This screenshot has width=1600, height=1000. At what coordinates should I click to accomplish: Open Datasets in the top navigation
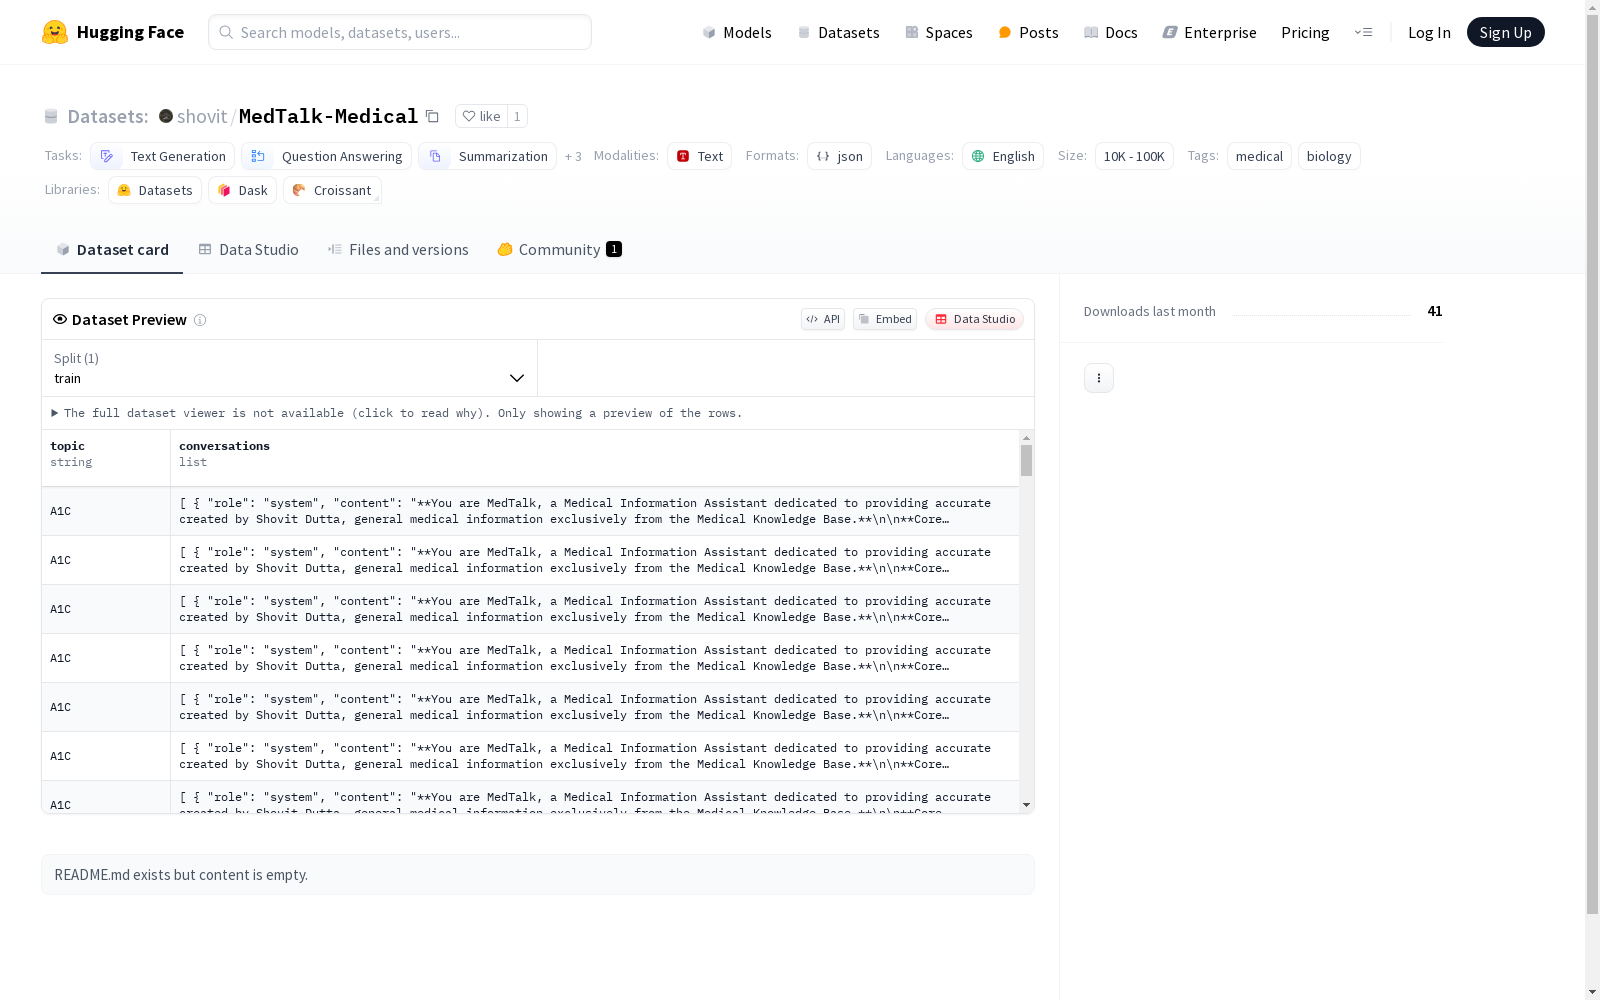(838, 32)
